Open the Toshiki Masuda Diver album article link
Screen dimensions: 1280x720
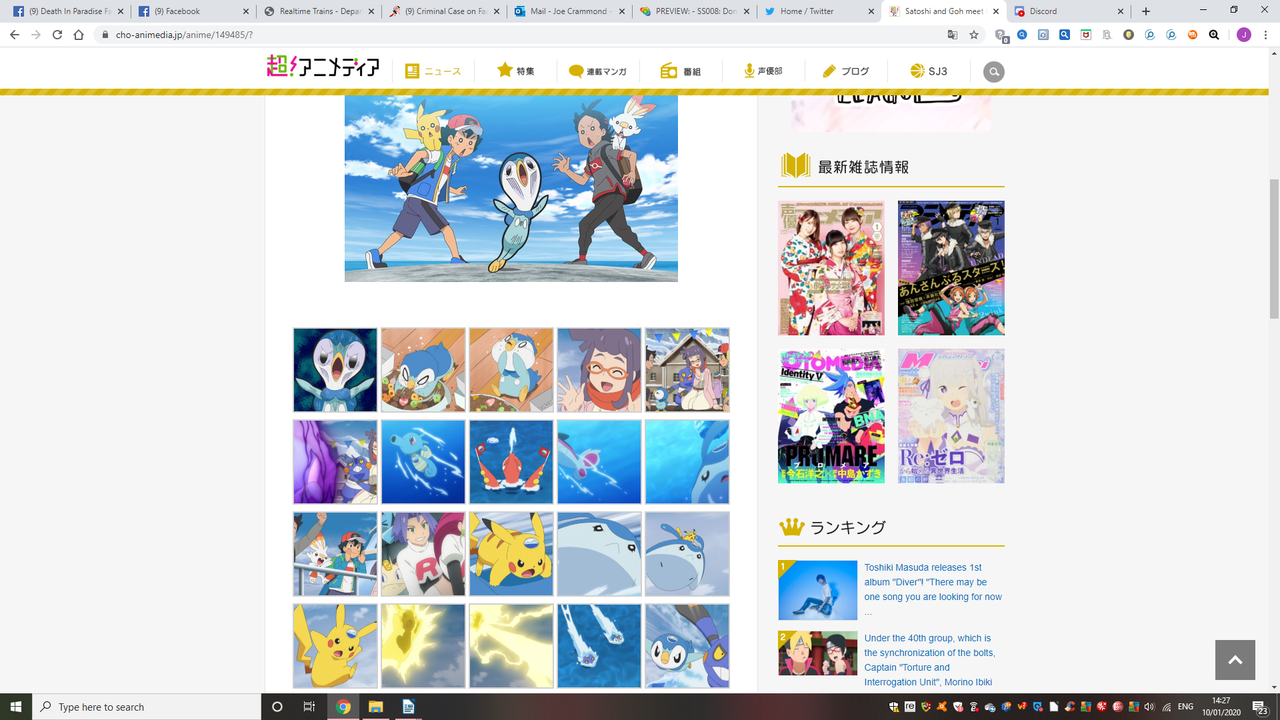coord(933,589)
